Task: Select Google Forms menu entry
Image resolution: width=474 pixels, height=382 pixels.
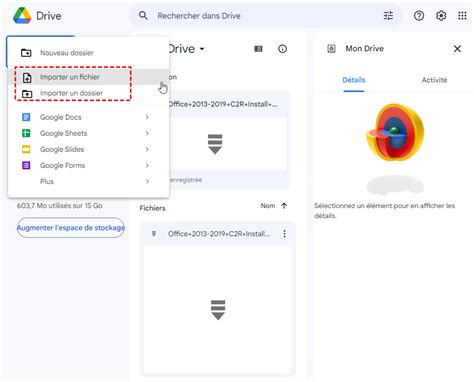Action: pos(89,165)
